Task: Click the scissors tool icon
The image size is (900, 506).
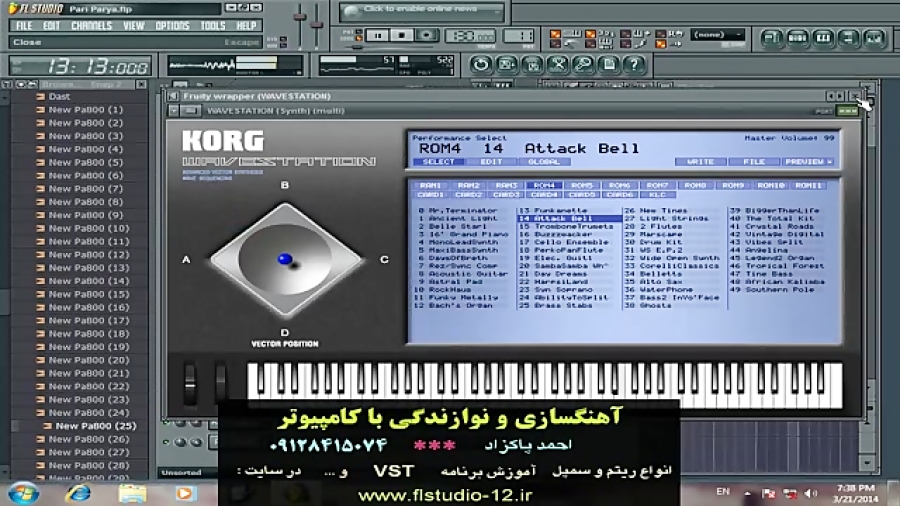Action: click(x=557, y=64)
